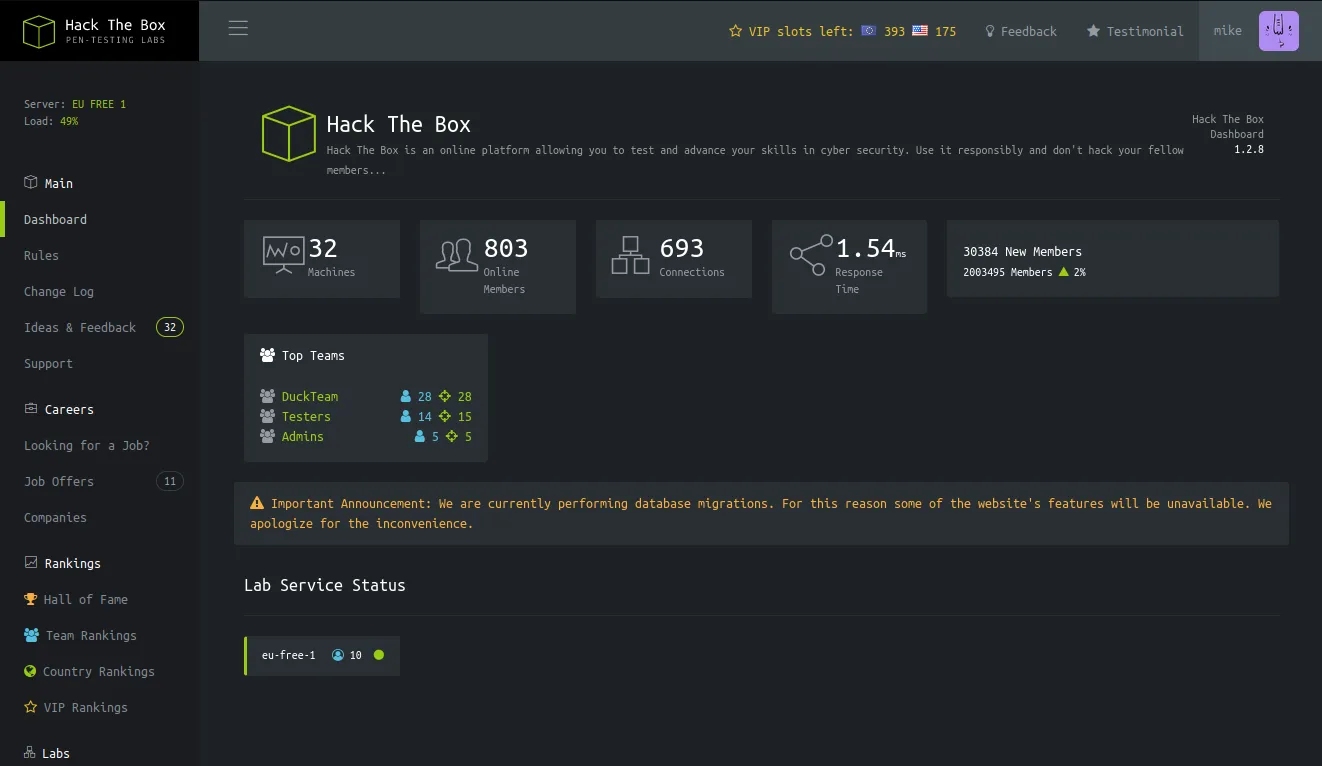This screenshot has height=766, width=1322.
Task: Click the Main section cube icon
Action: [31, 183]
